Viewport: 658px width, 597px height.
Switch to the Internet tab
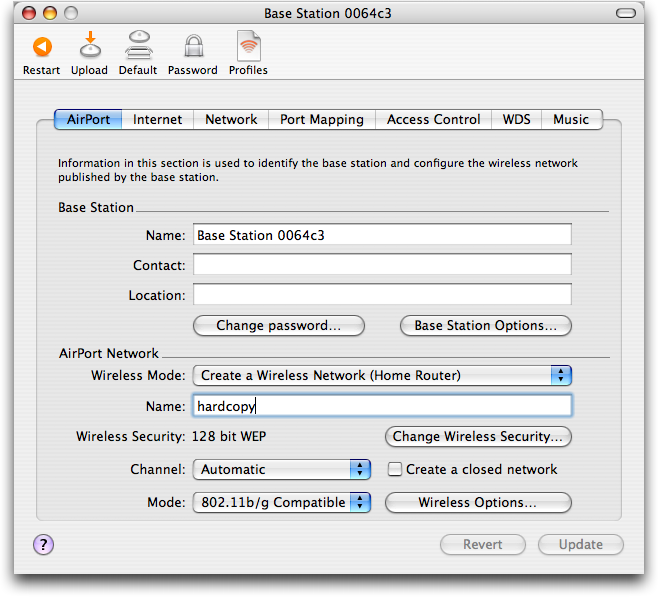pyautogui.click(x=158, y=119)
